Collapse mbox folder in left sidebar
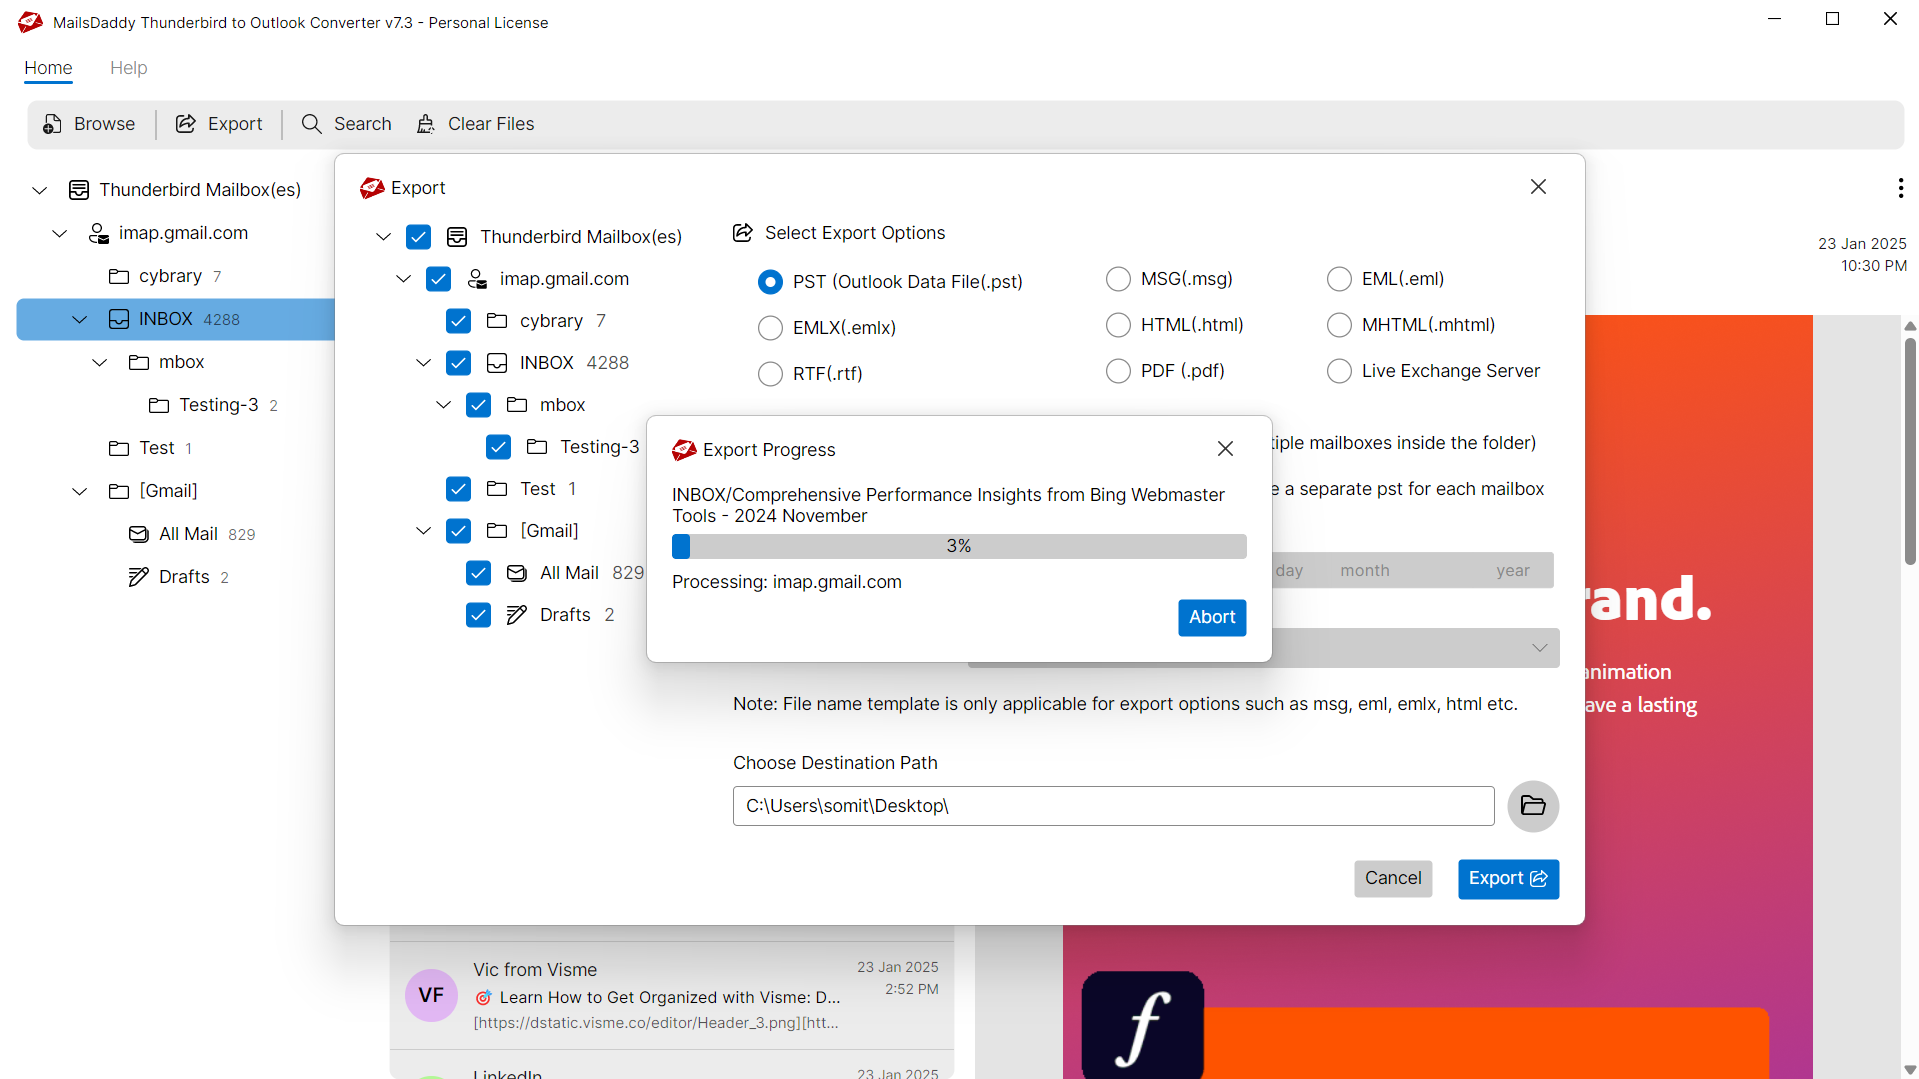Image resolution: width=1919 pixels, height=1079 pixels. click(x=99, y=362)
